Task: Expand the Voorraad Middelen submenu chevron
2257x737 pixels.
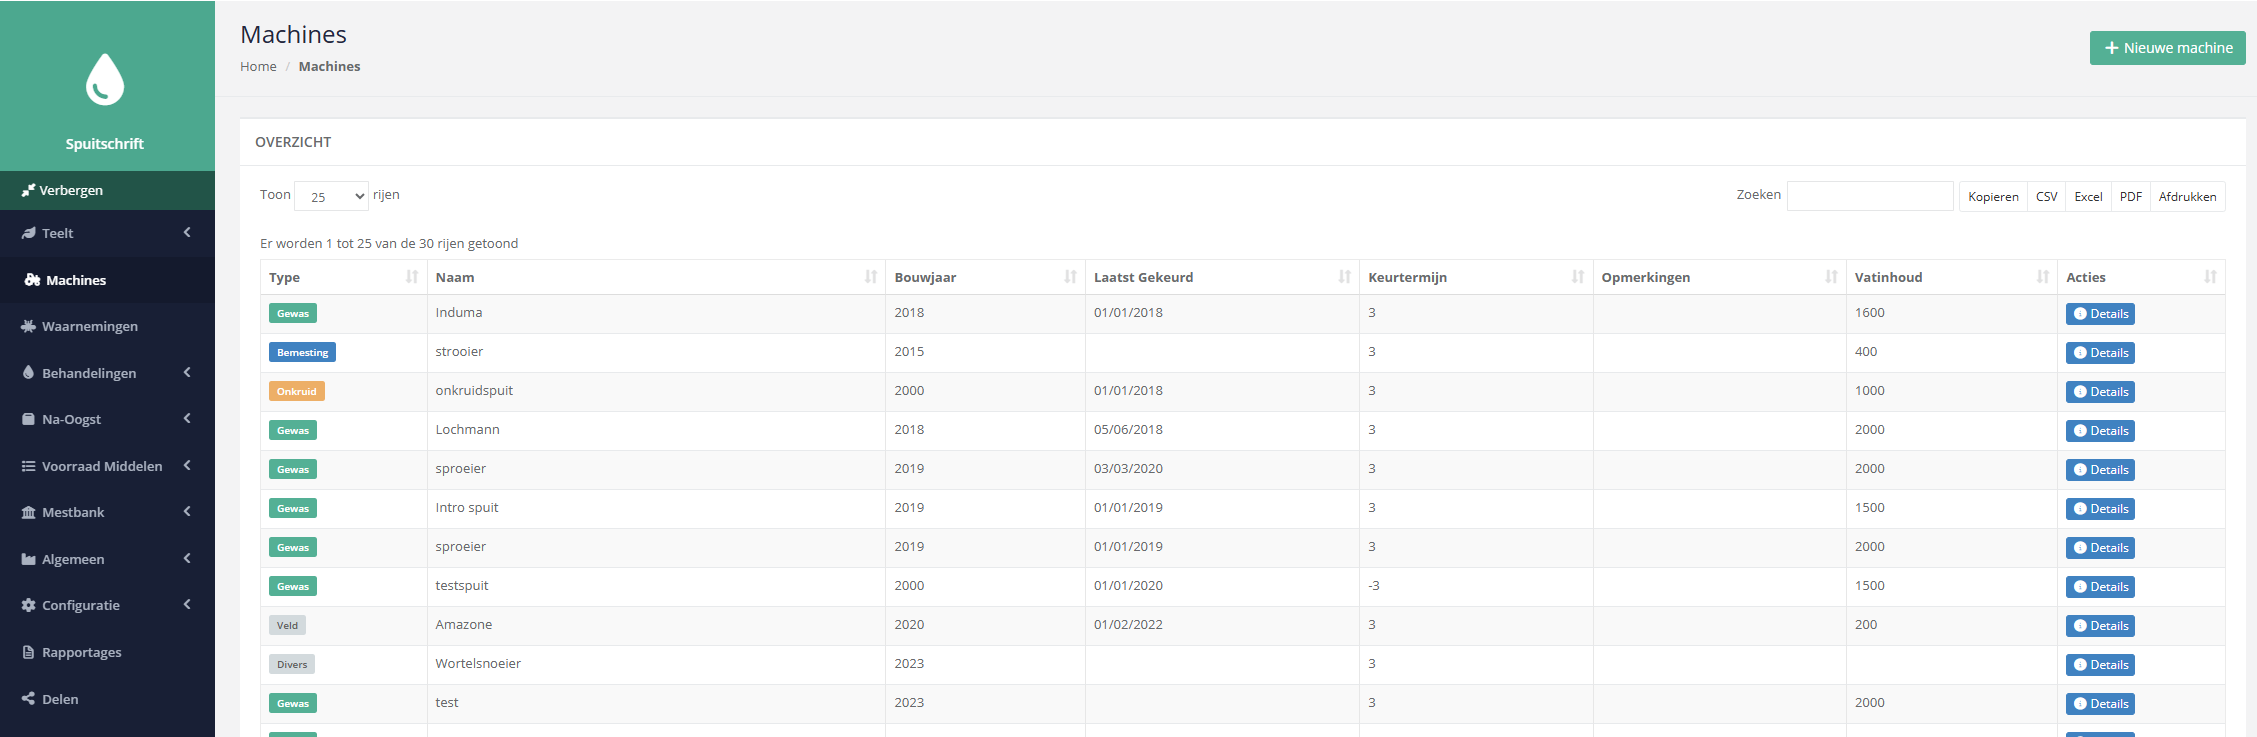Action: pyautogui.click(x=187, y=465)
